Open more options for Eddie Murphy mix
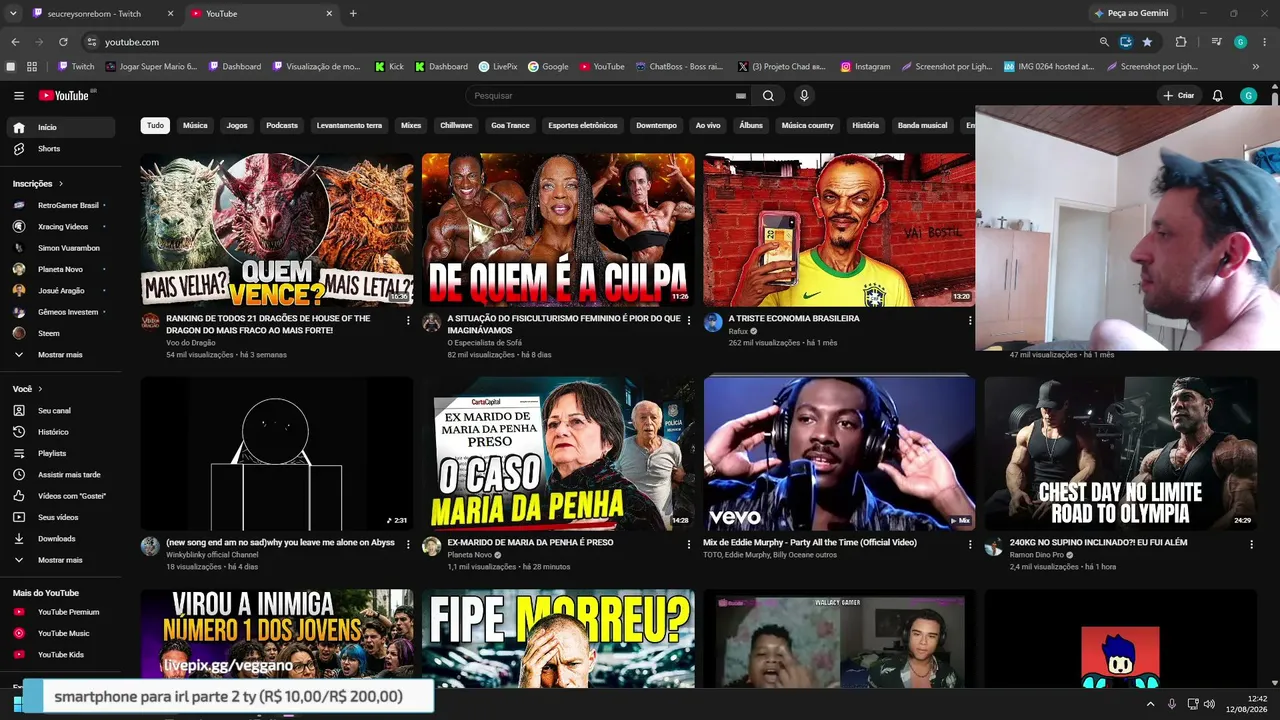This screenshot has height=720, width=1280. (x=970, y=545)
